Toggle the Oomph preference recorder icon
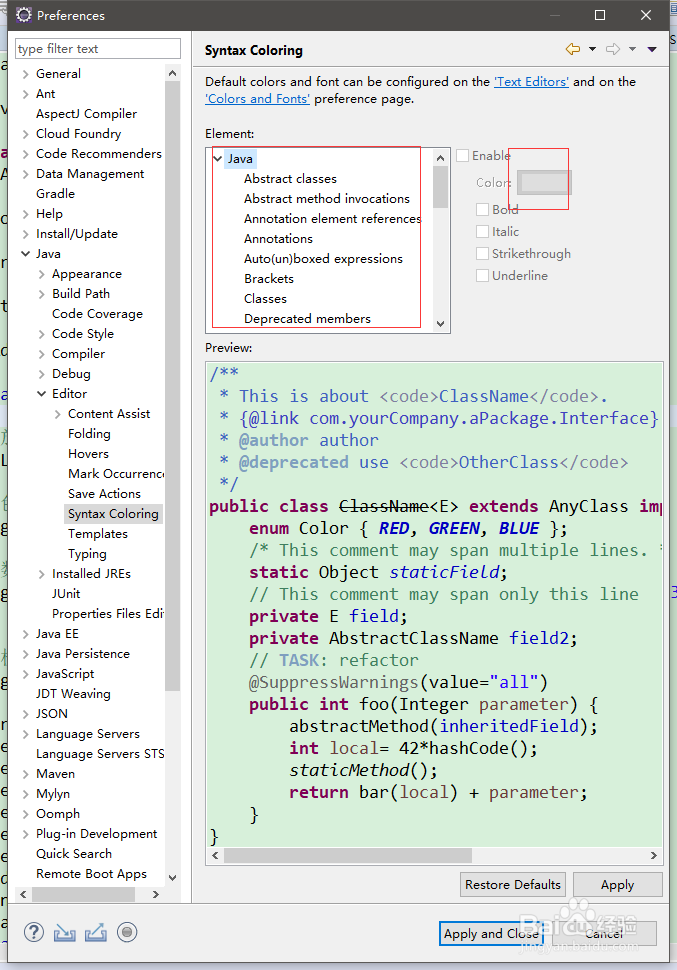 (x=127, y=932)
